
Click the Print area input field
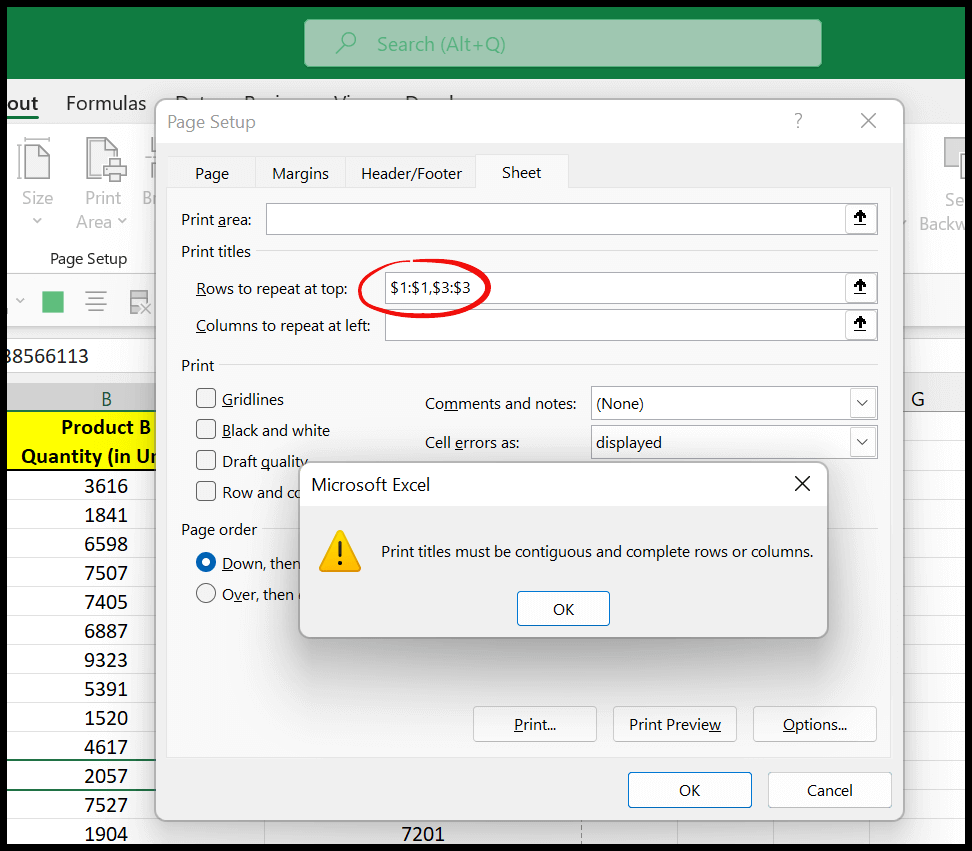[556, 219]
